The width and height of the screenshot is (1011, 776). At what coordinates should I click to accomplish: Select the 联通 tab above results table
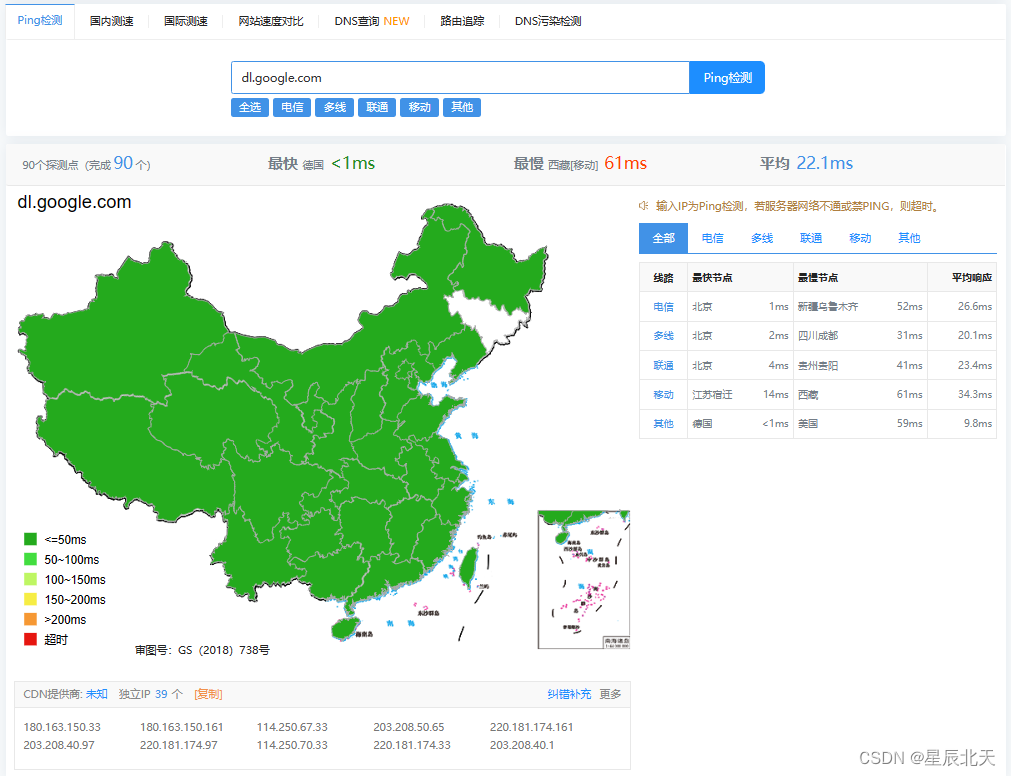810,238
